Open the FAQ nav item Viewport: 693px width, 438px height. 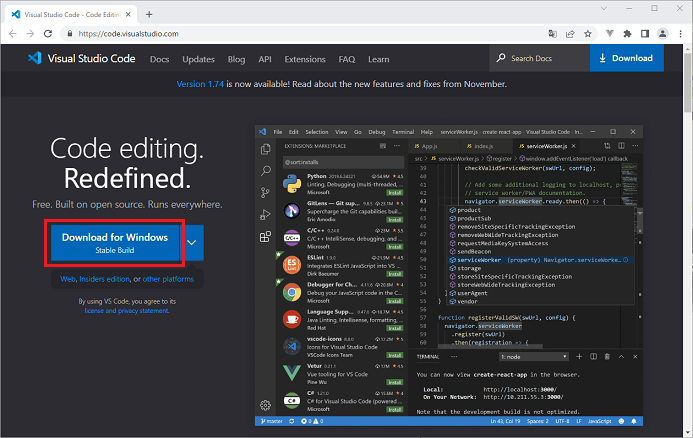pos(346,59)
